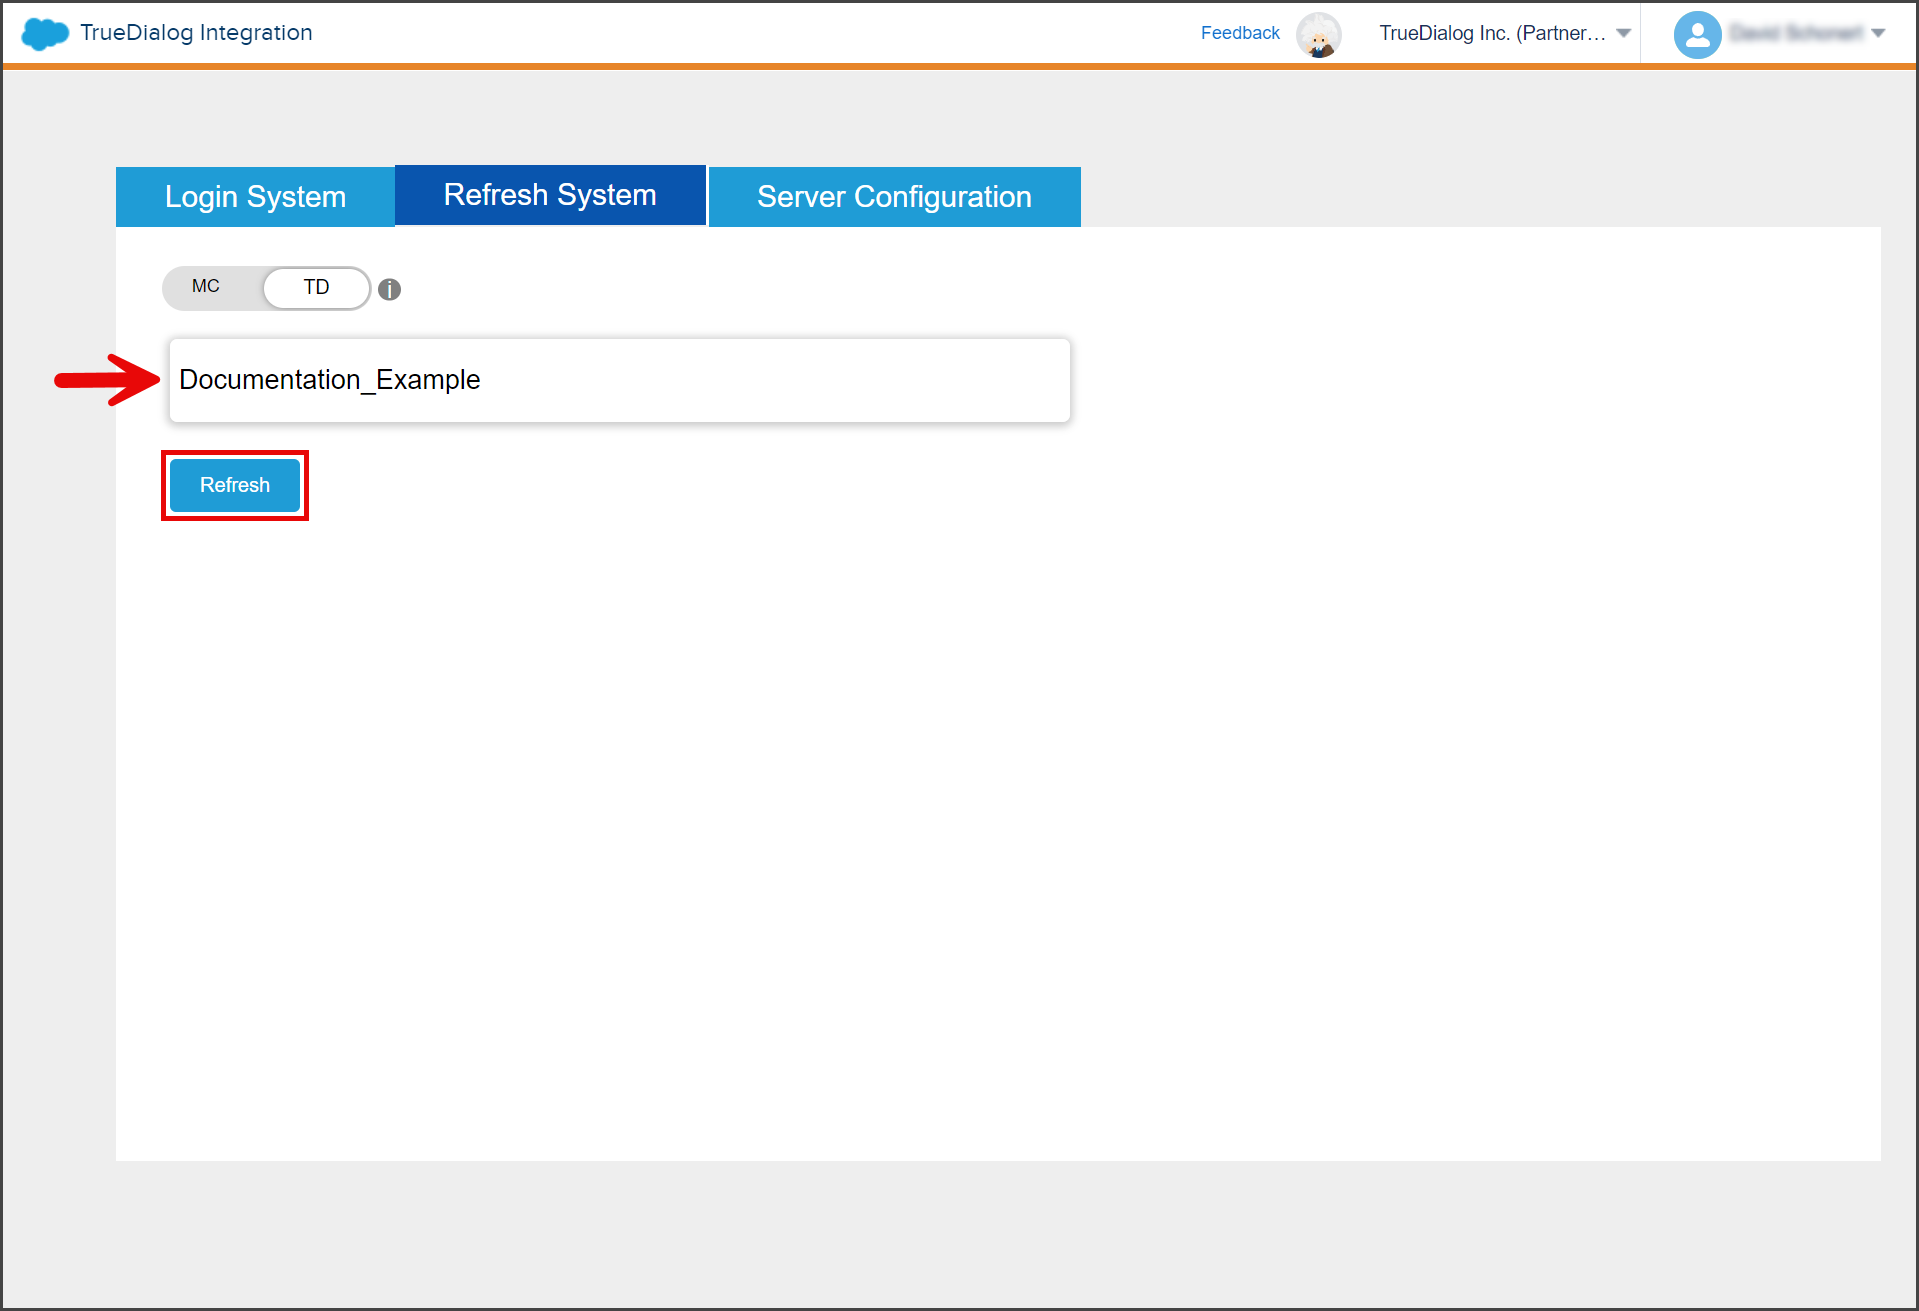The width and height of the screenshot is (1919, 1311).
Task: Focus the Documentation_Example text field
Action: 620,380
